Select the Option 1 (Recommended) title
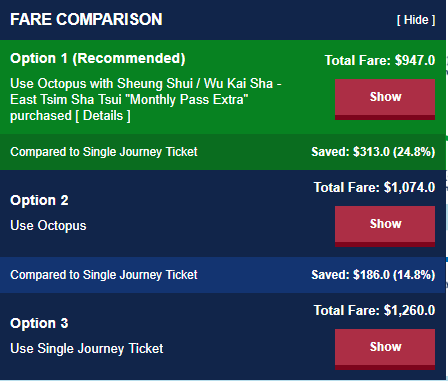The width and height of the screenshot is (448, 381). click(x=98, y=59)
